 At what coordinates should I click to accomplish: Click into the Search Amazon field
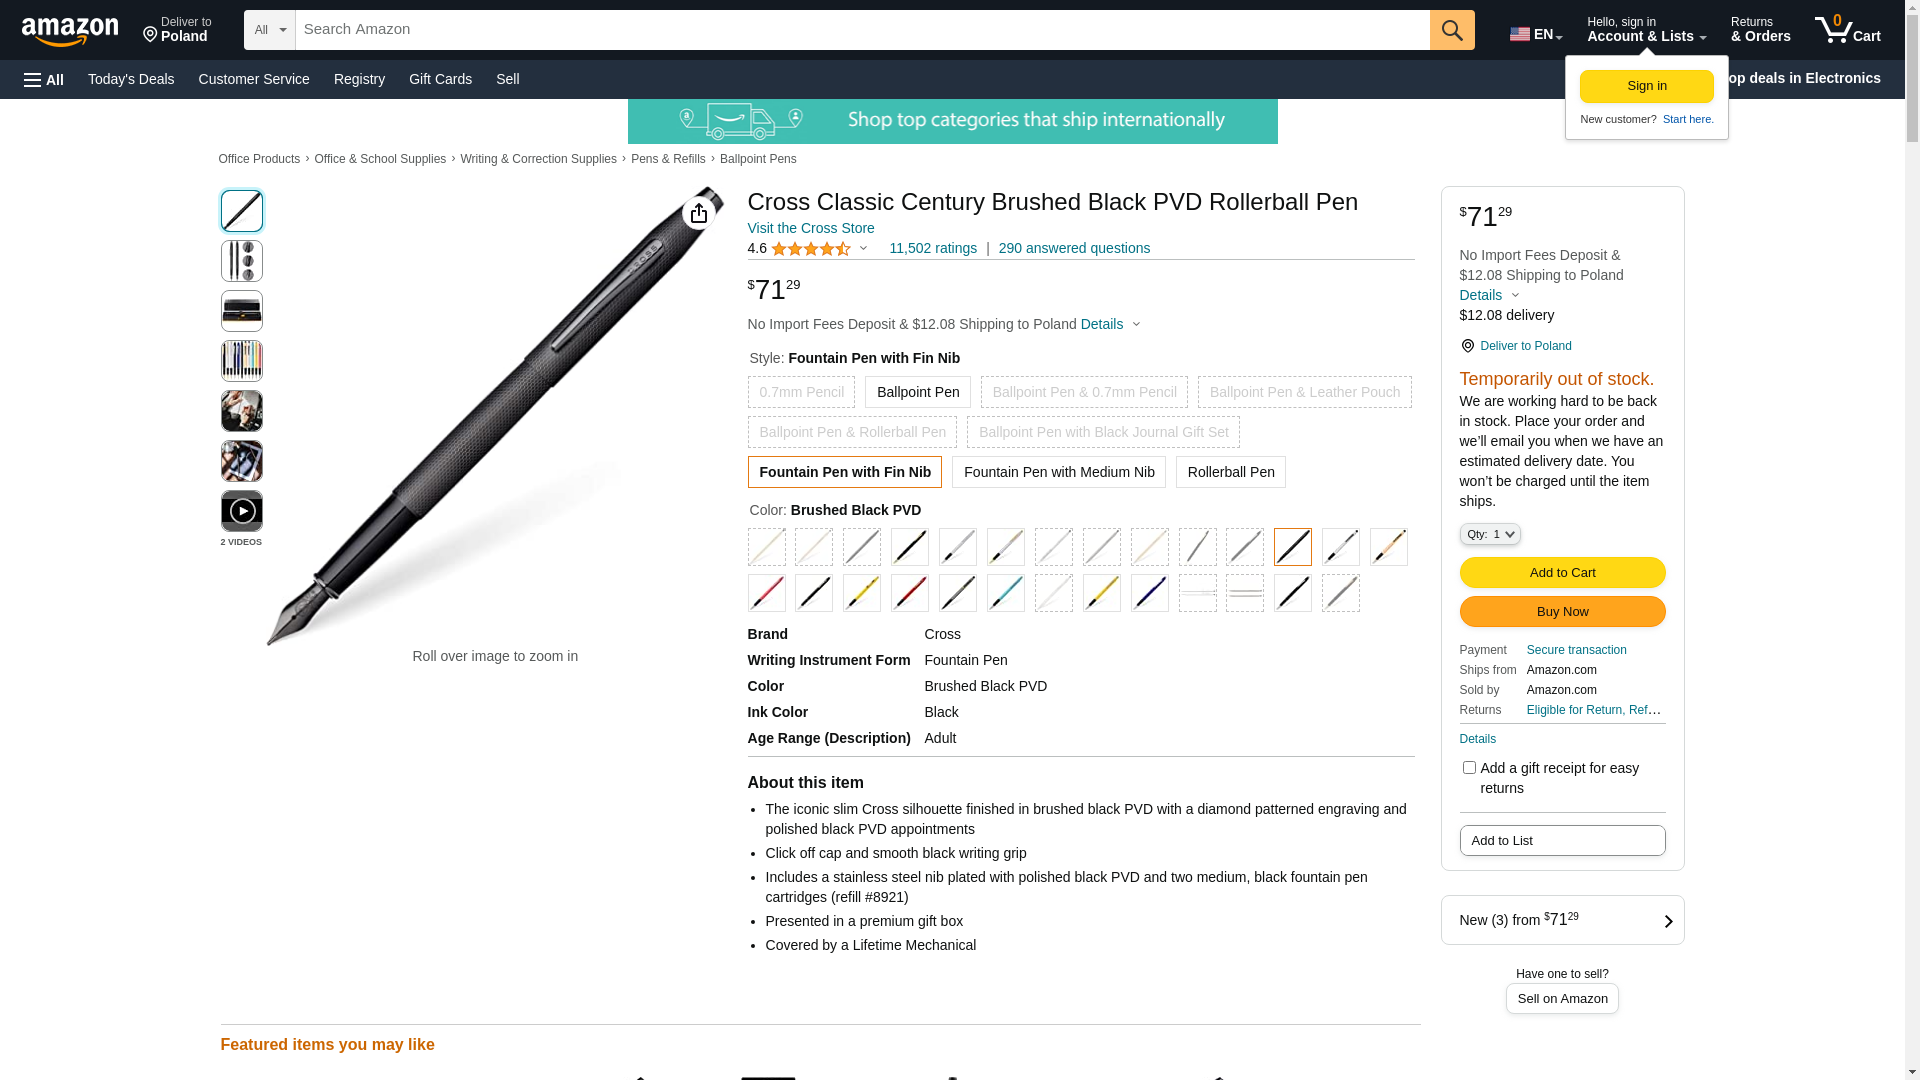(x=862, y=30)
